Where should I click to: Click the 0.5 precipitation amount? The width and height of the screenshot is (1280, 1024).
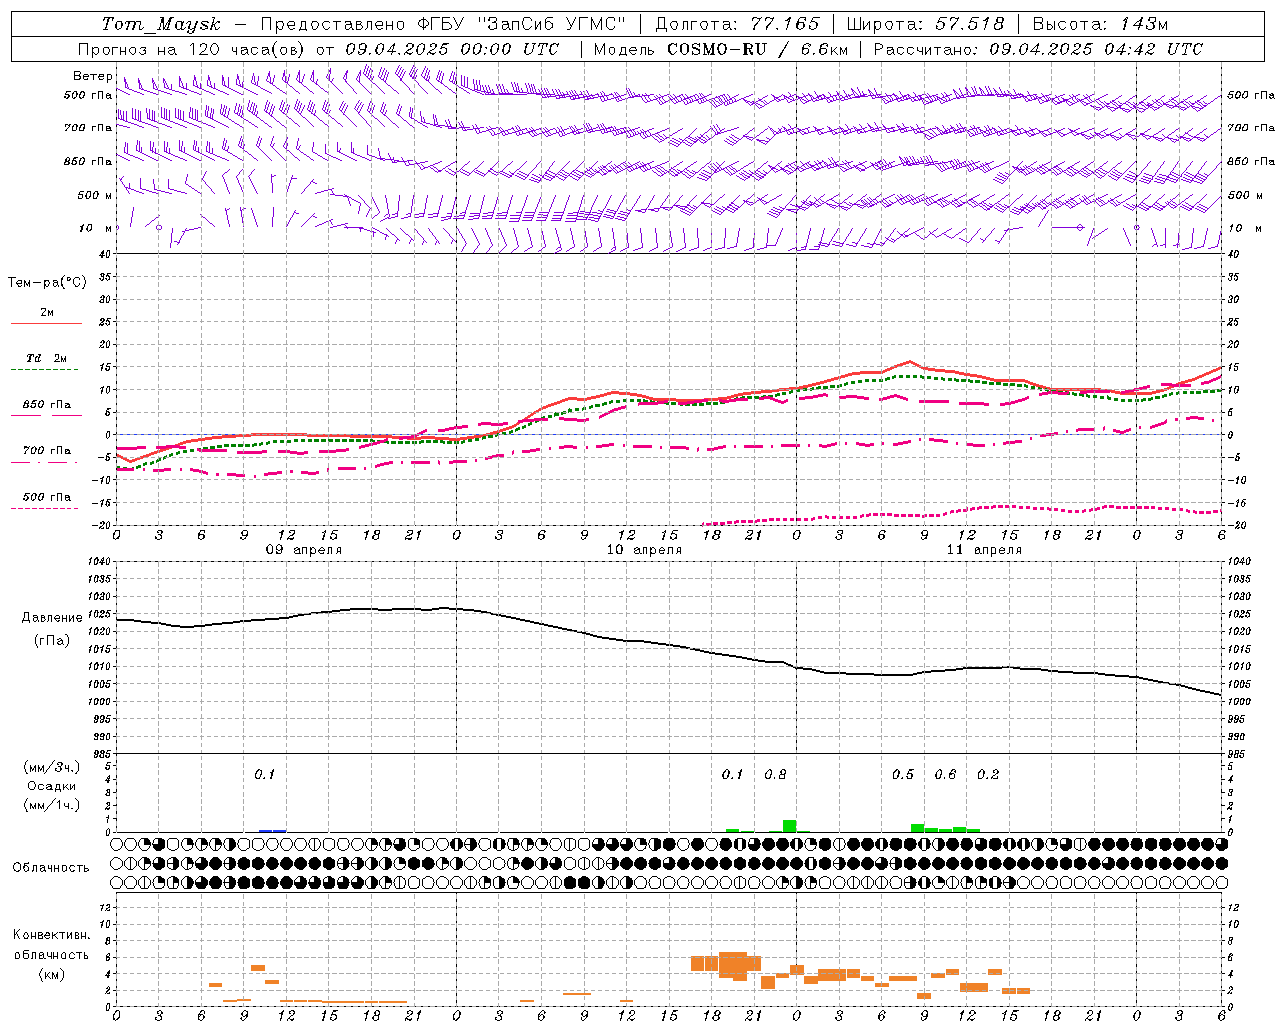tap(903, 774)
